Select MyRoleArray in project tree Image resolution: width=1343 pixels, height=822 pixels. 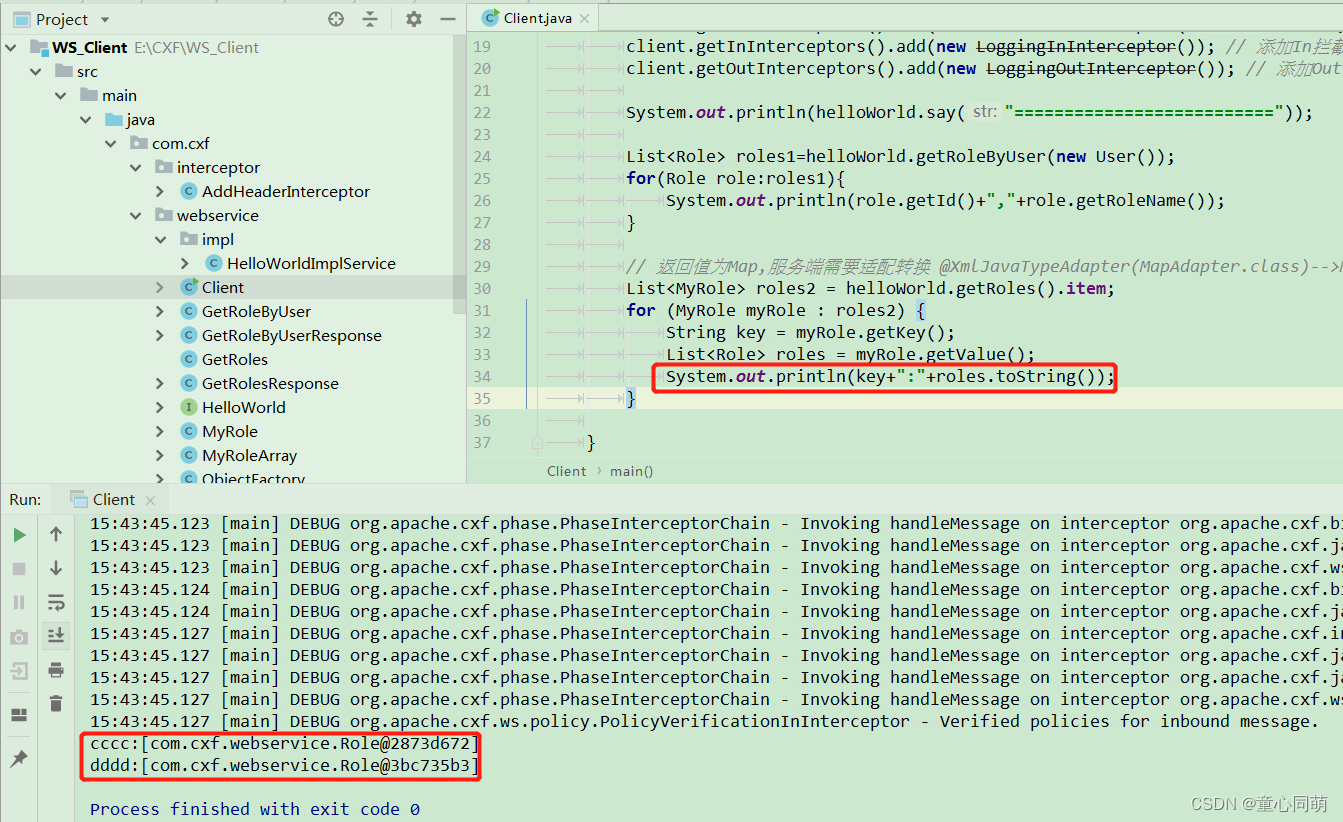coord(249,455)
